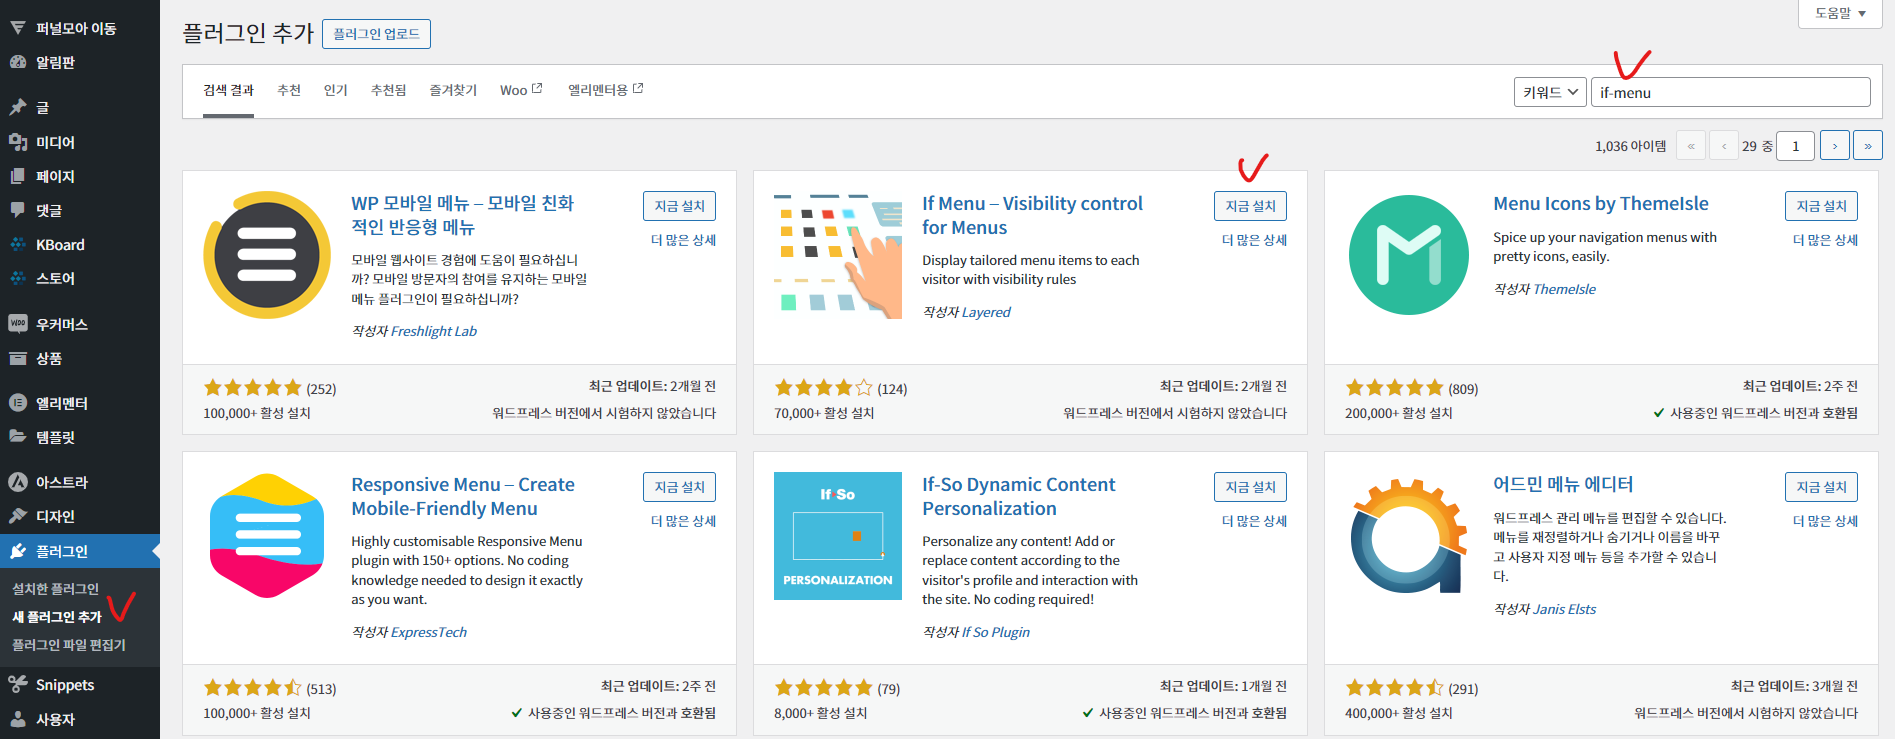
Task: Open the 디자인 brush icon
Action: [x=18, y=516]
